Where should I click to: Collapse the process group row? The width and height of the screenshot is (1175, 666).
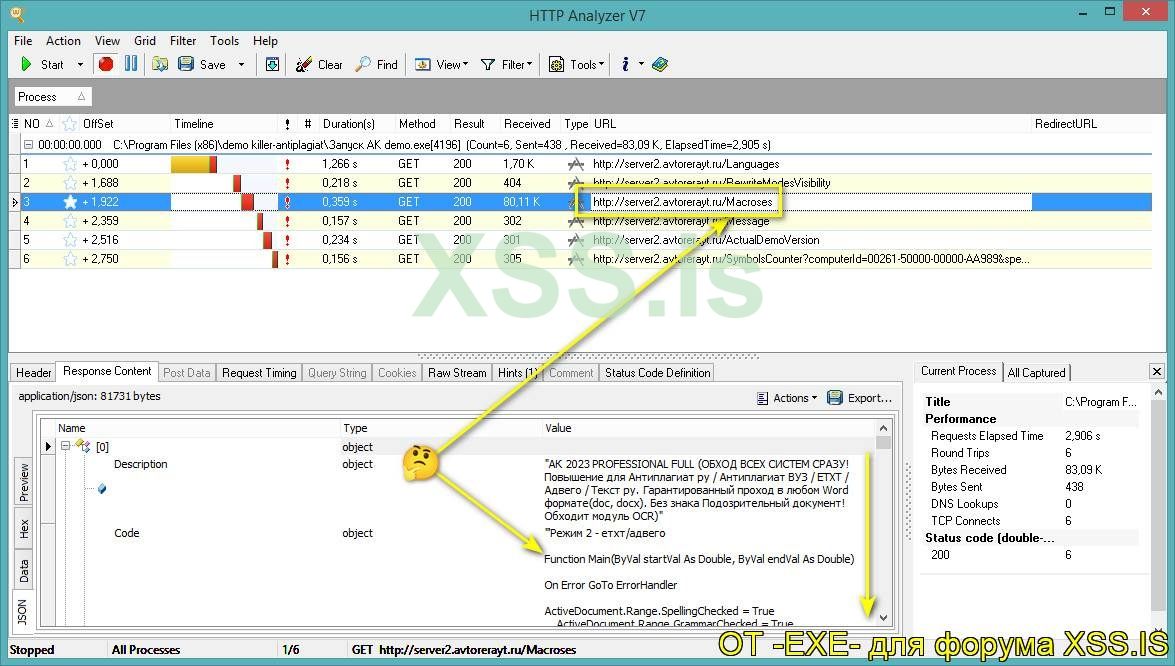tap(28, 145)
